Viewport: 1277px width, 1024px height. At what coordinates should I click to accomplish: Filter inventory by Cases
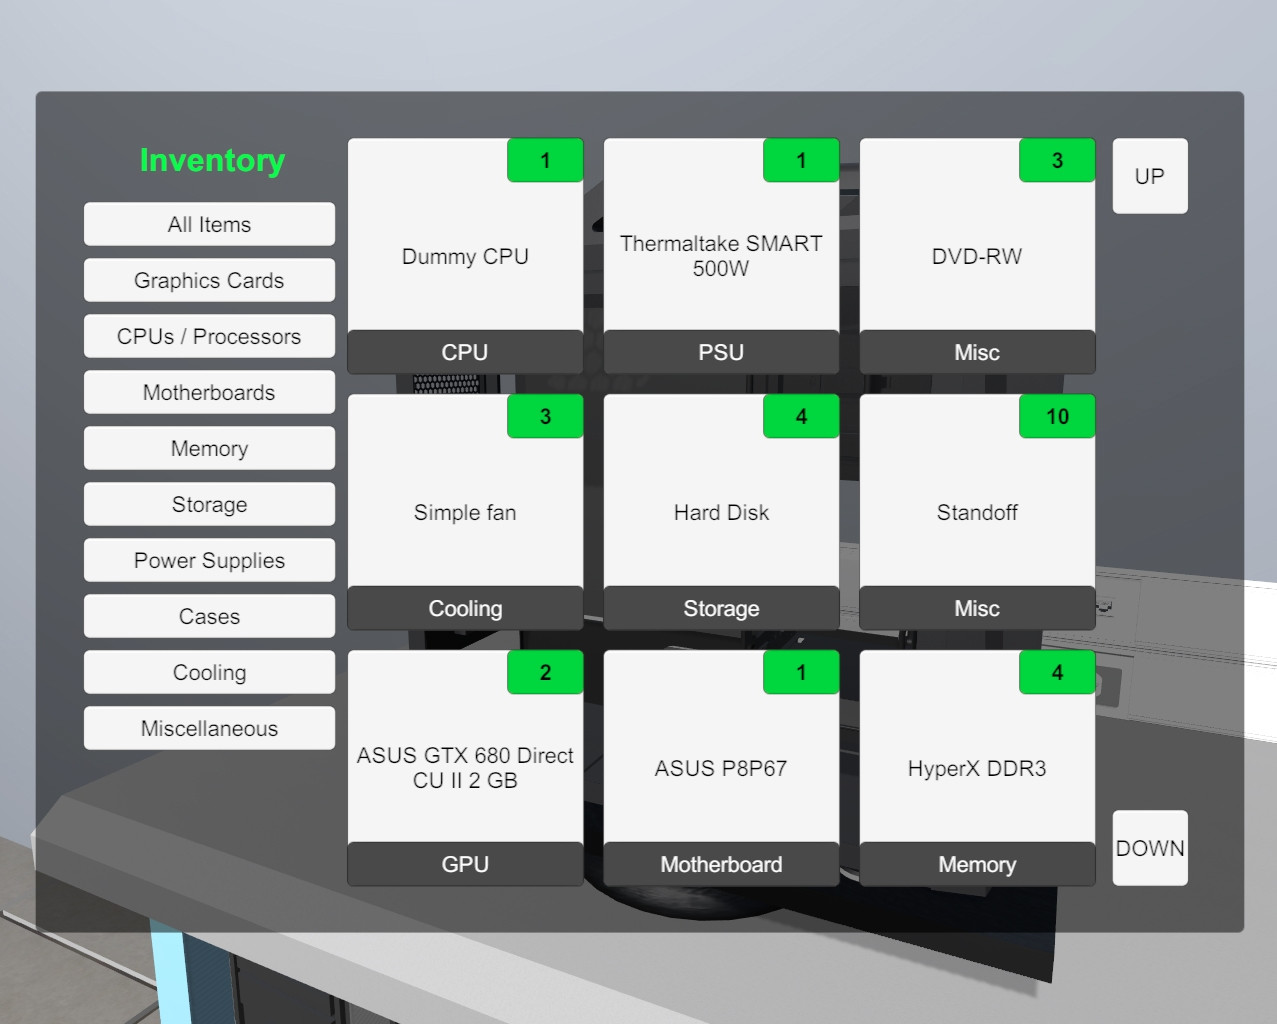pos(209,617)
